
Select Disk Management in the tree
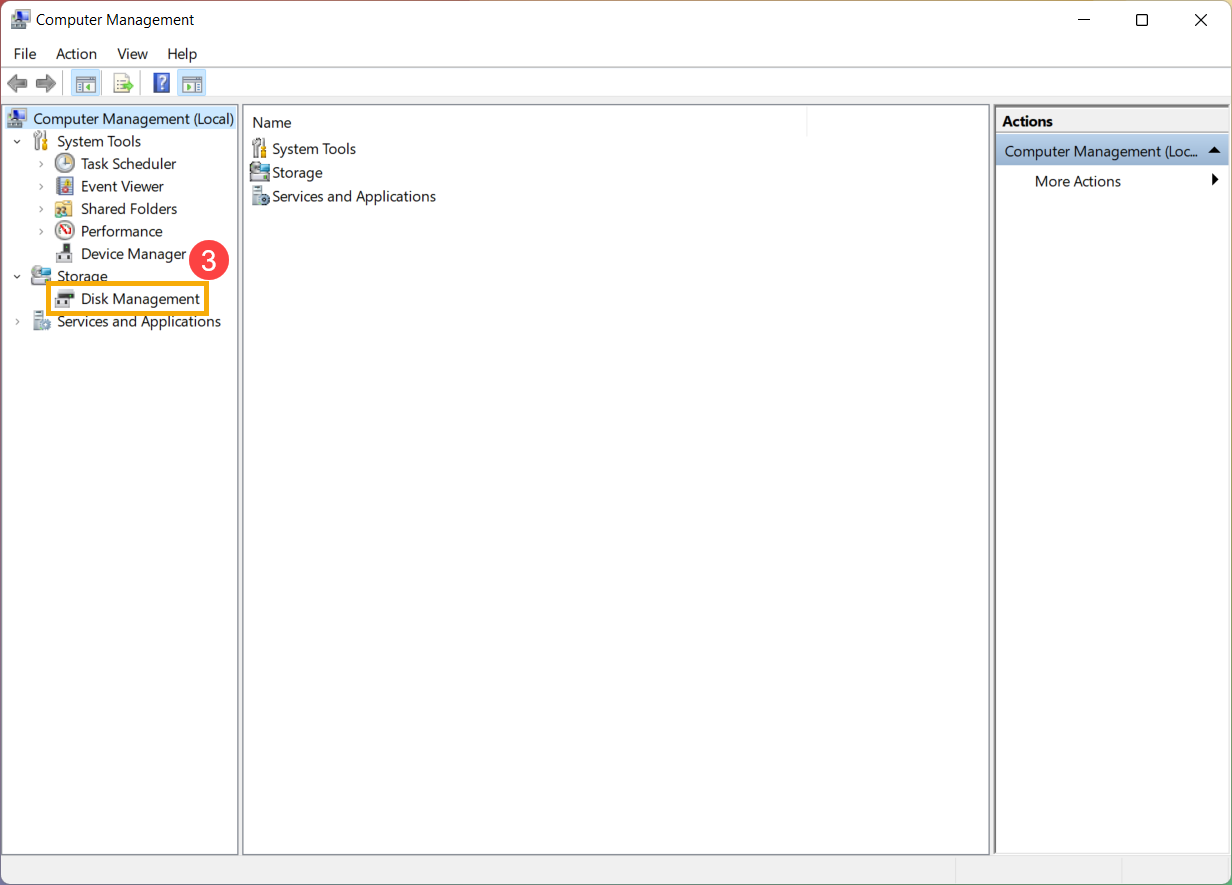(140, 299)
